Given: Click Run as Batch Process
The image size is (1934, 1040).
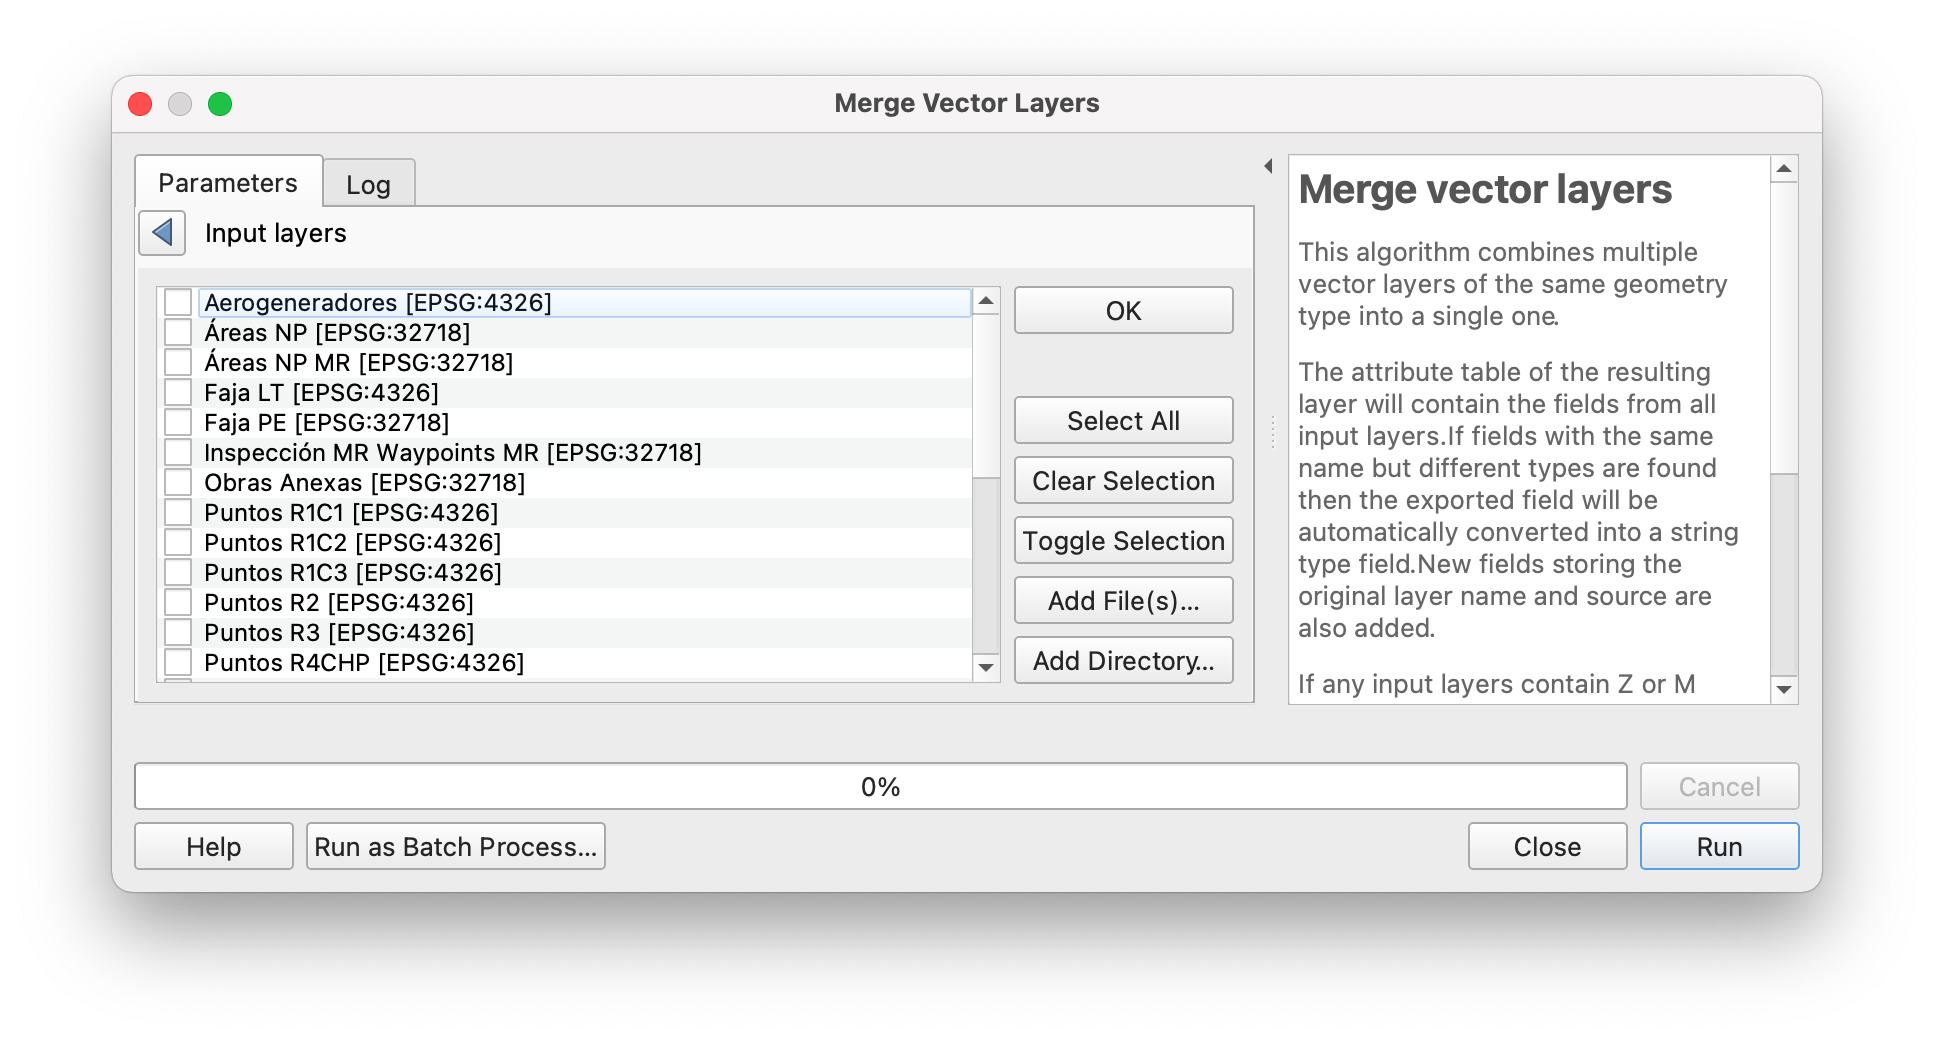Looking at the screenshot, I should (455, 846).
